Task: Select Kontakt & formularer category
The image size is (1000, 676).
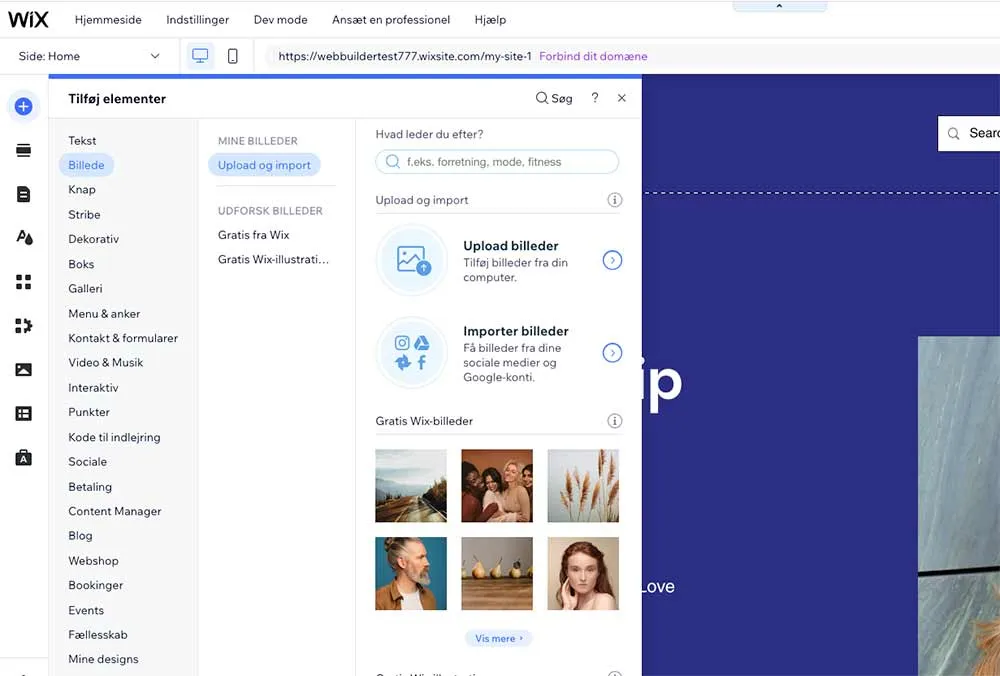Action: [x=123, y=338]
